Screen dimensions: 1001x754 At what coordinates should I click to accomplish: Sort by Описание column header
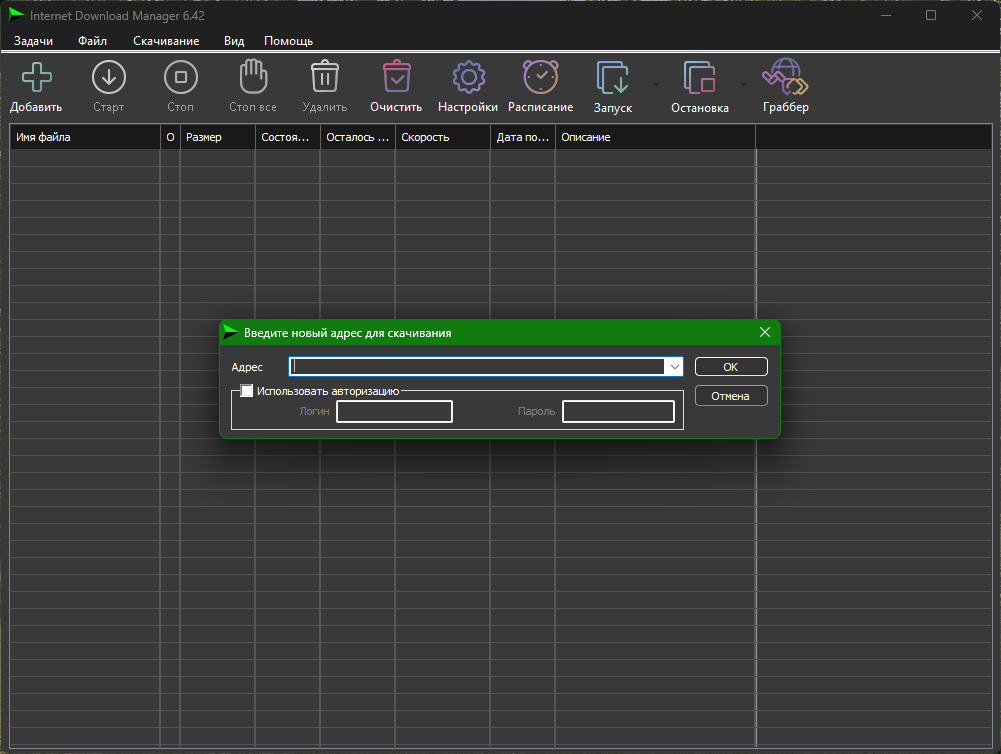[x=656, y=137]
